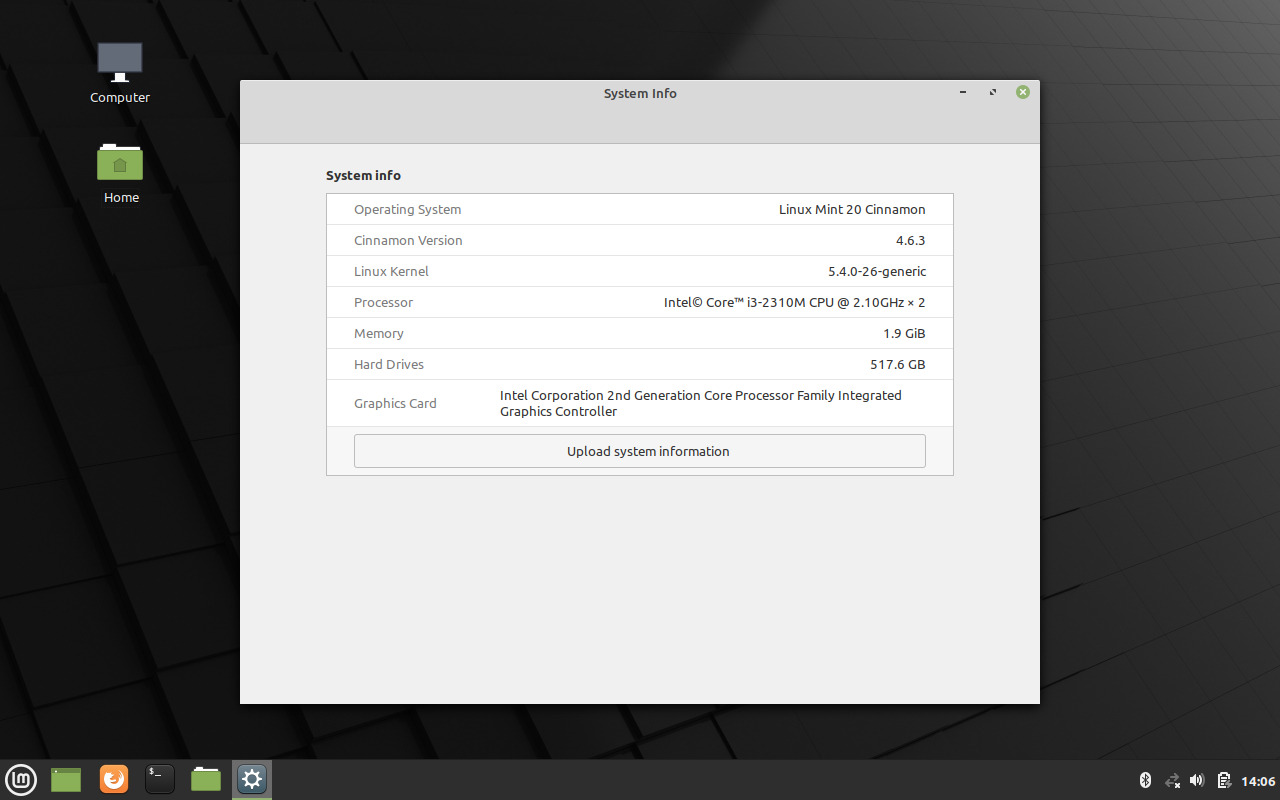Maximize the System Info window
This screenshot has width=1280, height=800.
pos(993,92)
